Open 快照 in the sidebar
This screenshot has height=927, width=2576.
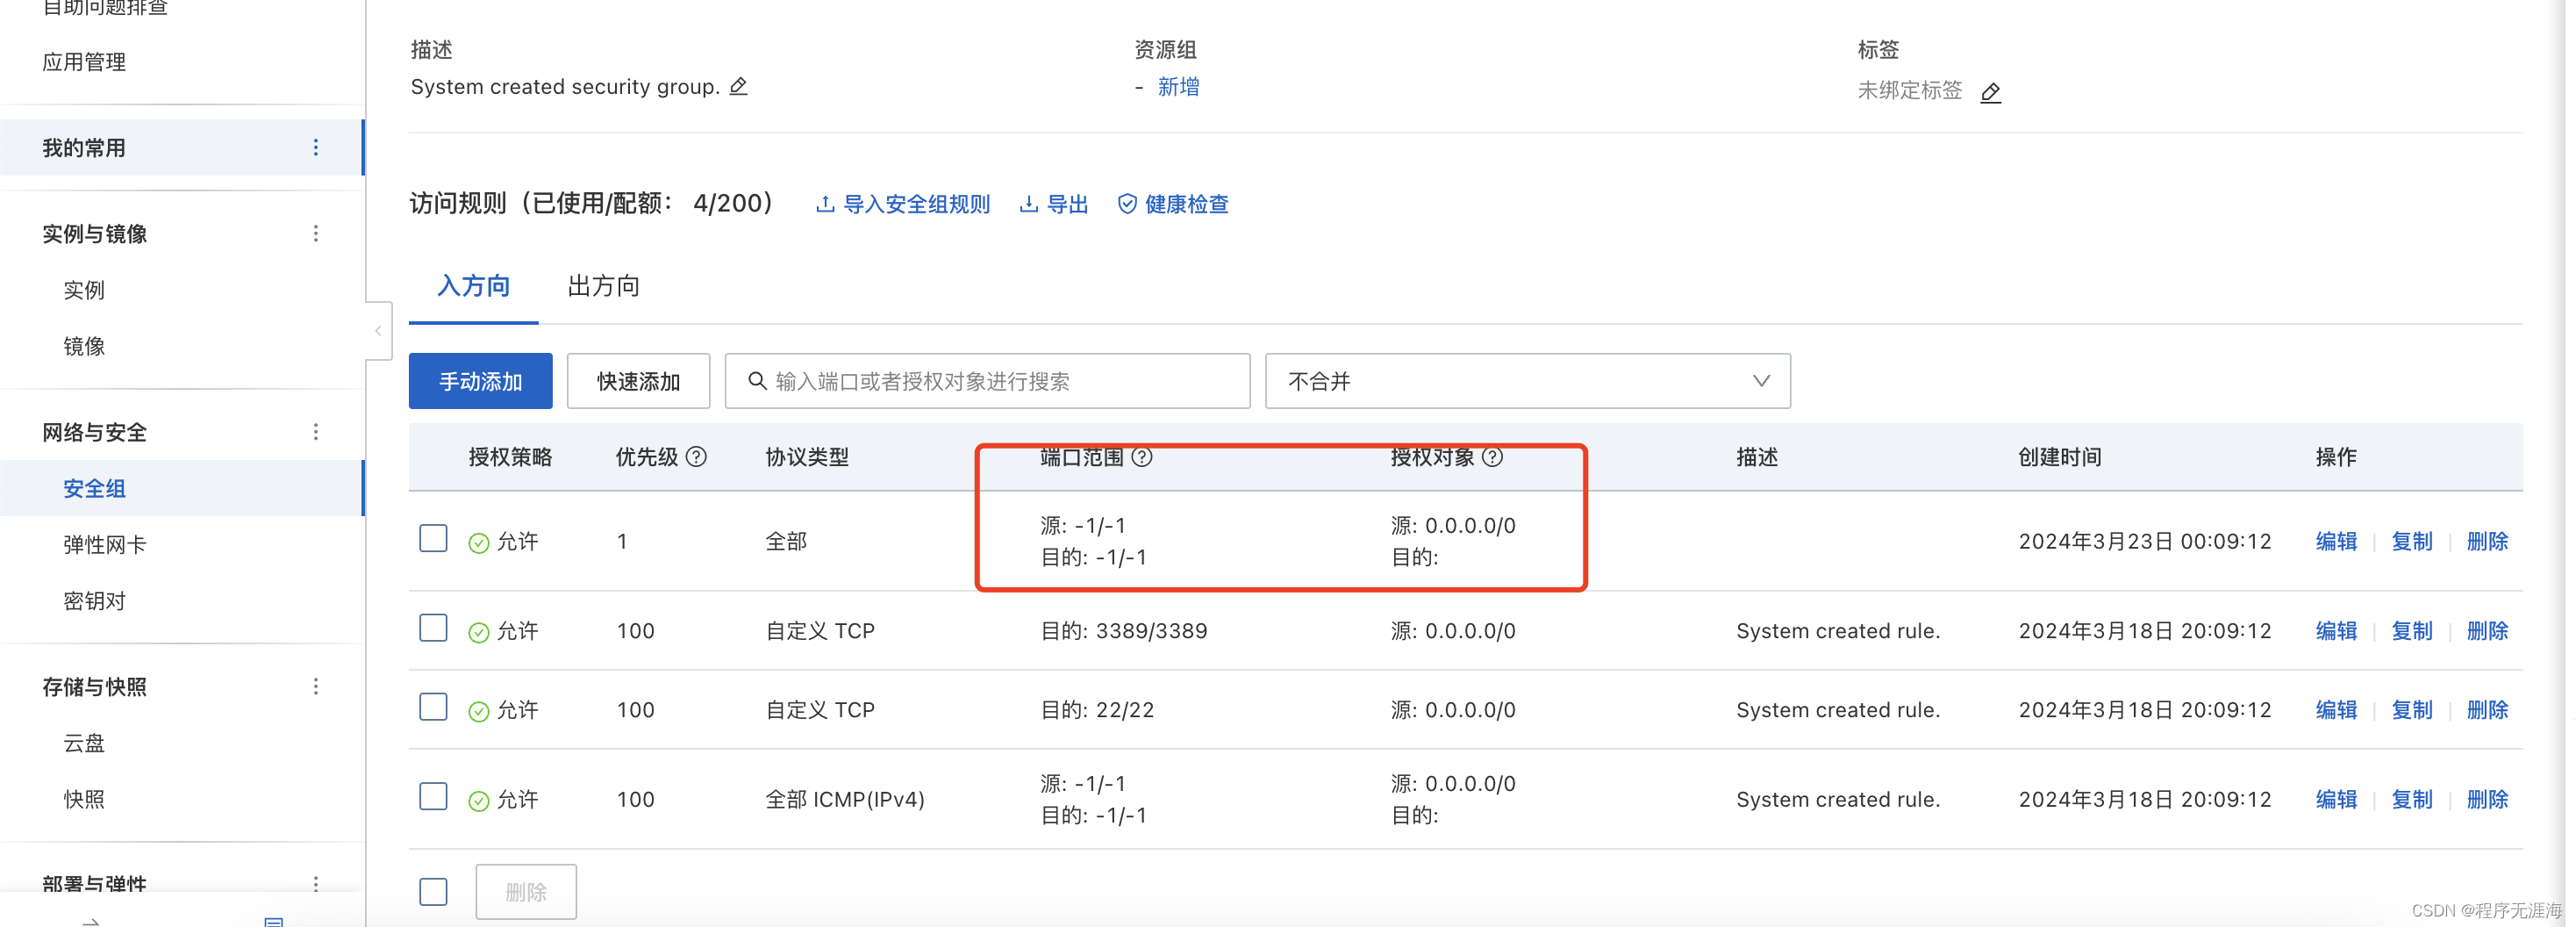[84, 799]
